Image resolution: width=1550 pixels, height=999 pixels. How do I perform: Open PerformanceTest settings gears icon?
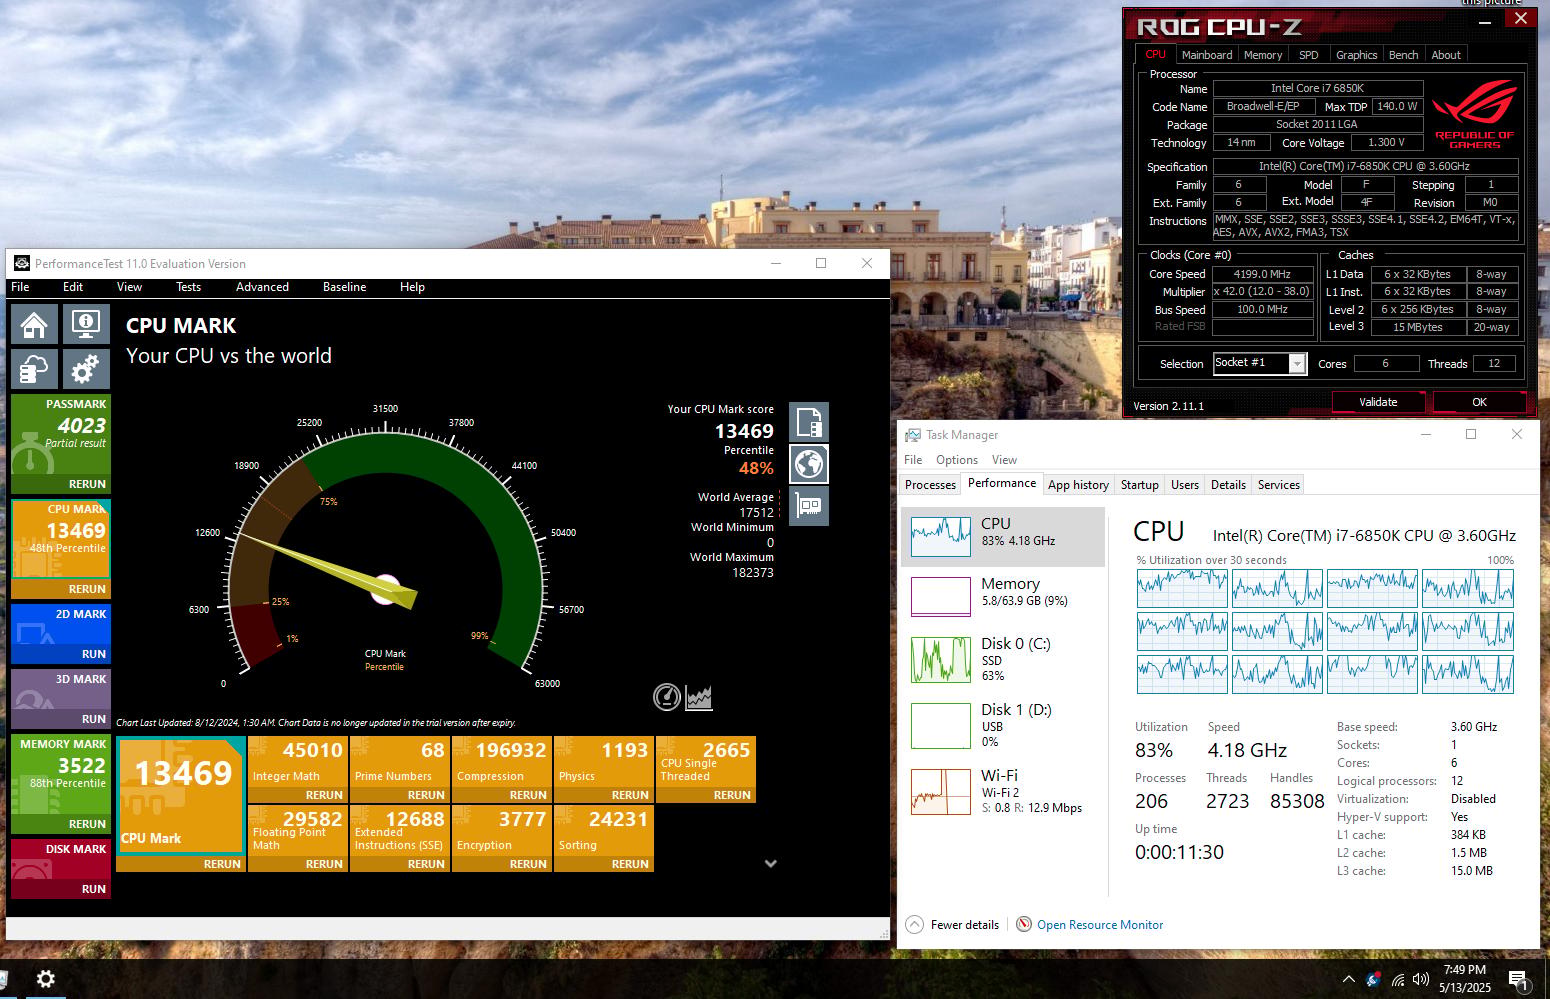86,369
